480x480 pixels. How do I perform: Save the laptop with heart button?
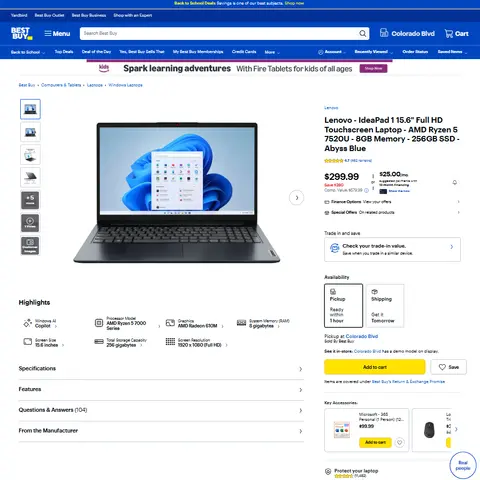point(448,367)
